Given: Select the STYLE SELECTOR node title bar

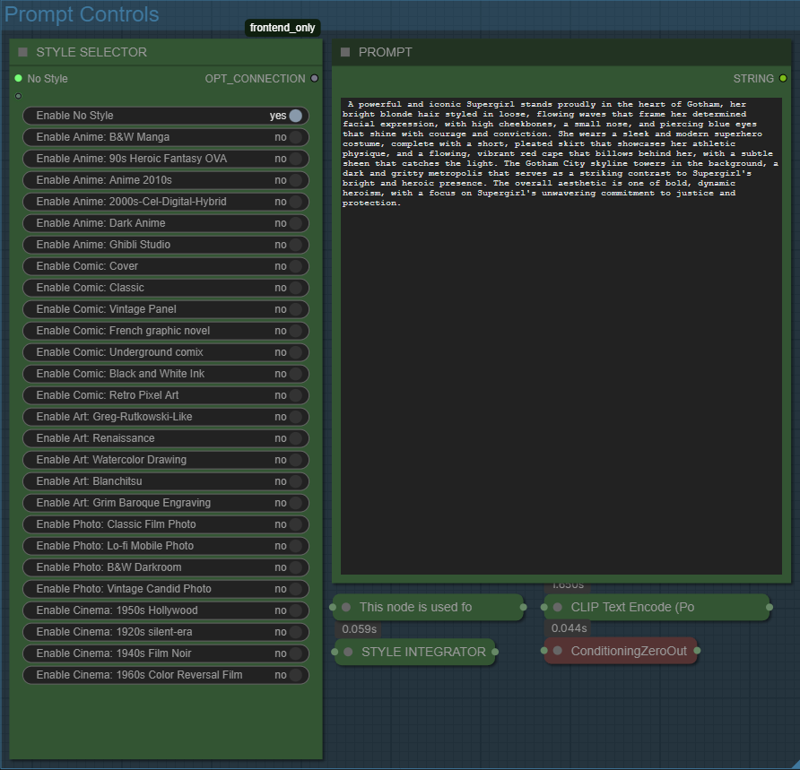Looking at the screenshot, I should click(150, 52).
